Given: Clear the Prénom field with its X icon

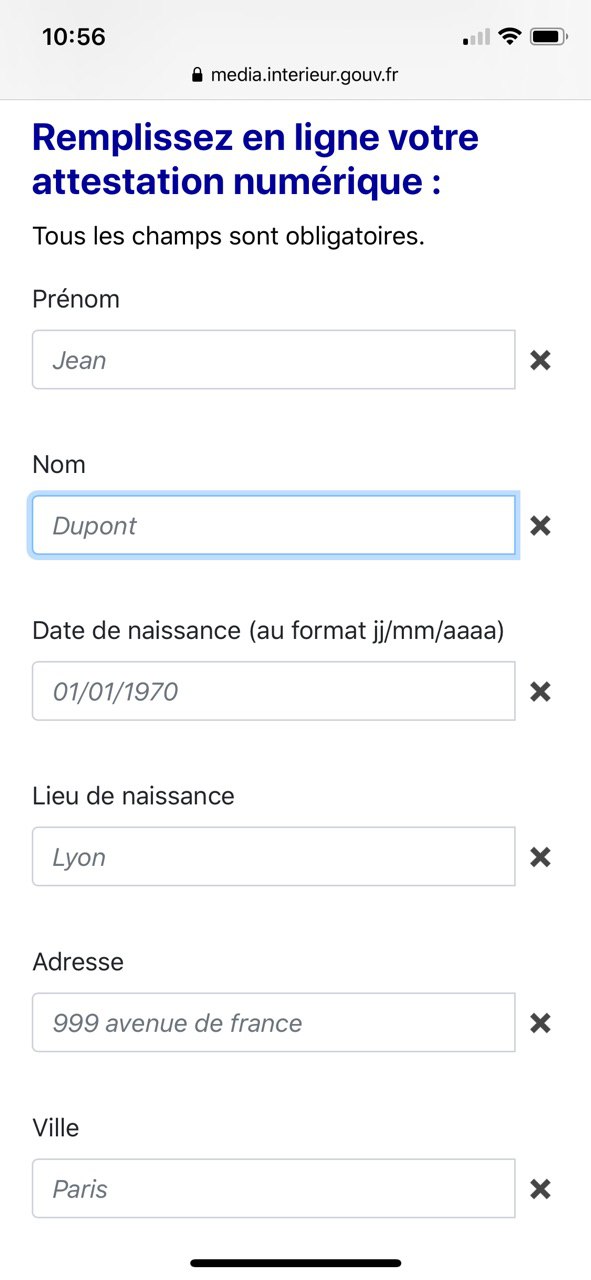Looking at the screenshot, I should point(540,360).
